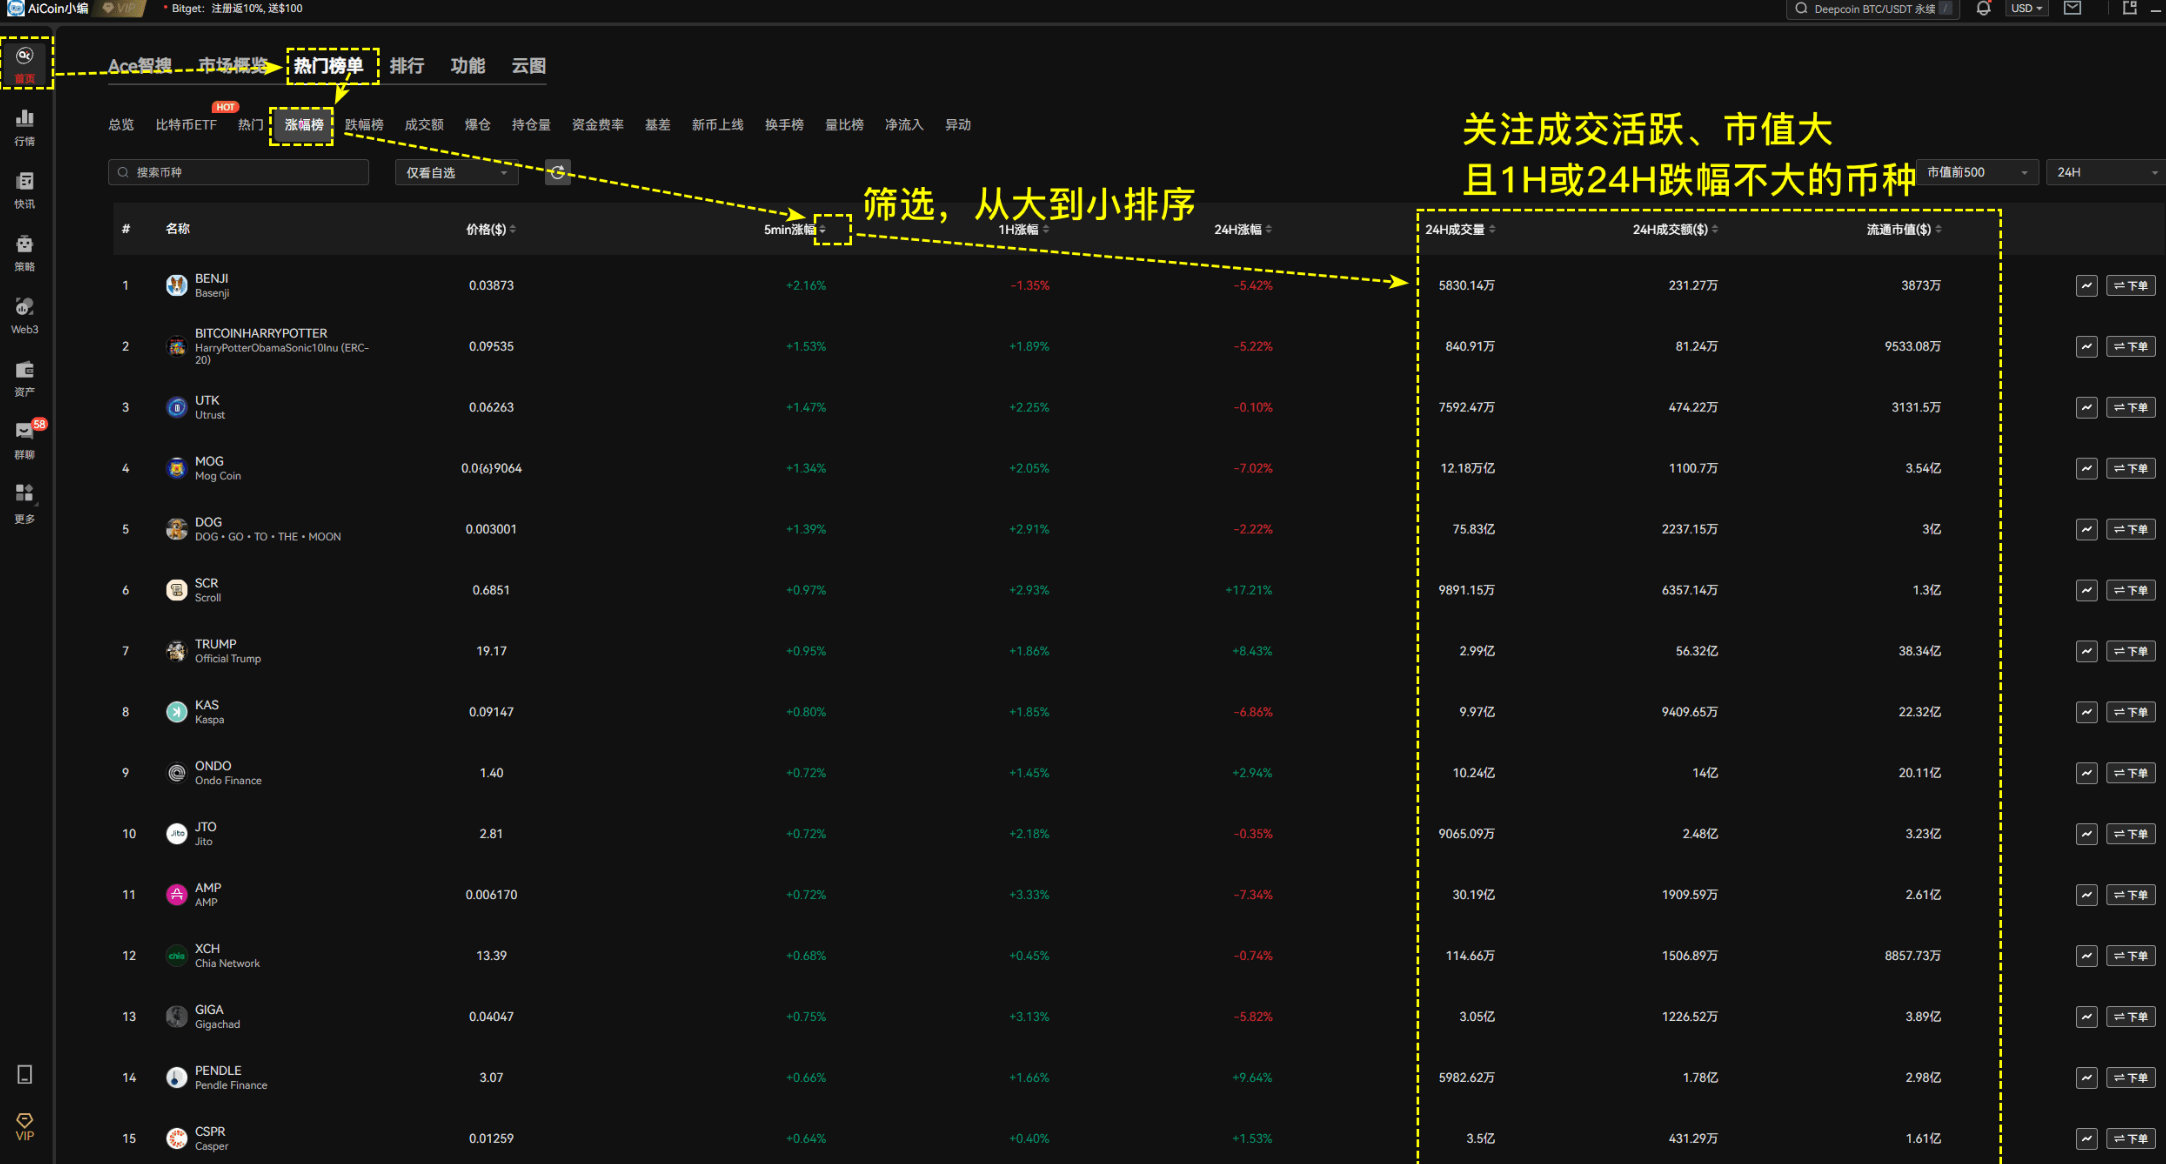Open the 行情 market icon in sidebar
The width and height of the screenshot is (2166, 1164).
(x=25, y=127)
